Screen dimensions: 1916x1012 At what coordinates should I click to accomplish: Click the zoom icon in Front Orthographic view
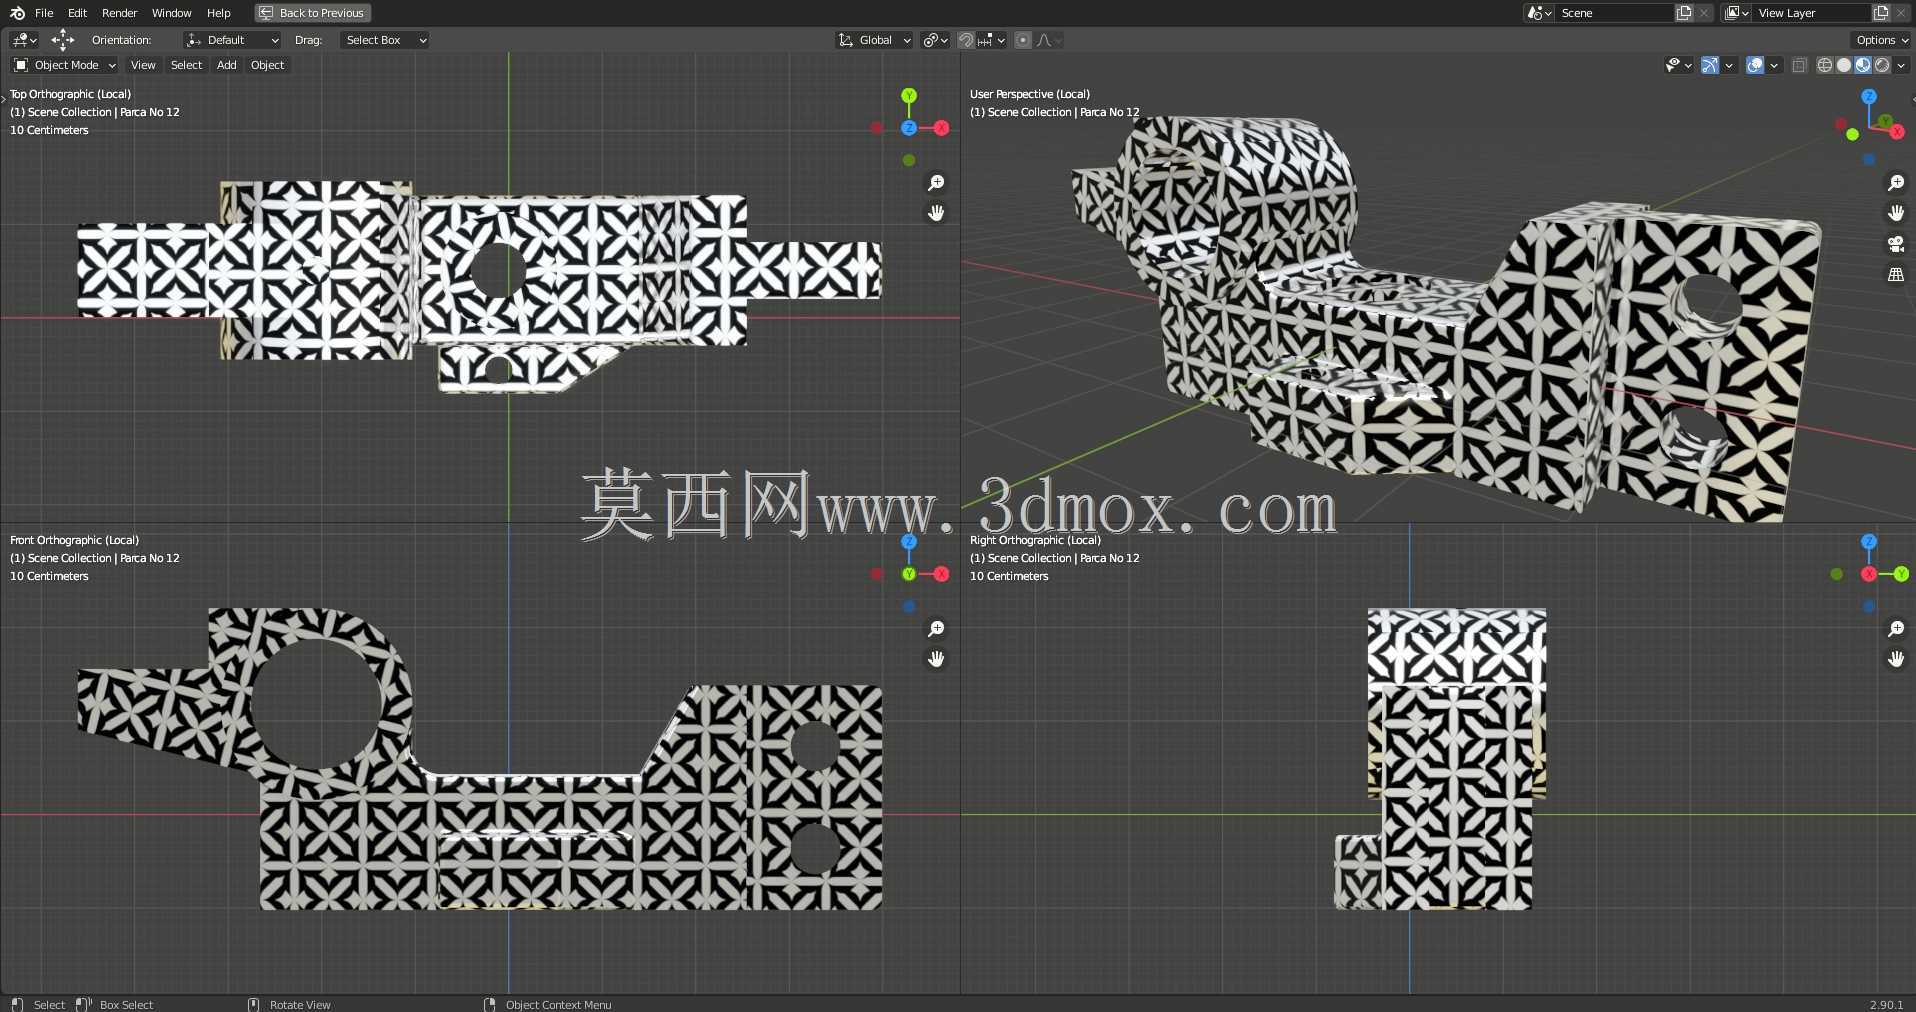(x=936, y=629)
